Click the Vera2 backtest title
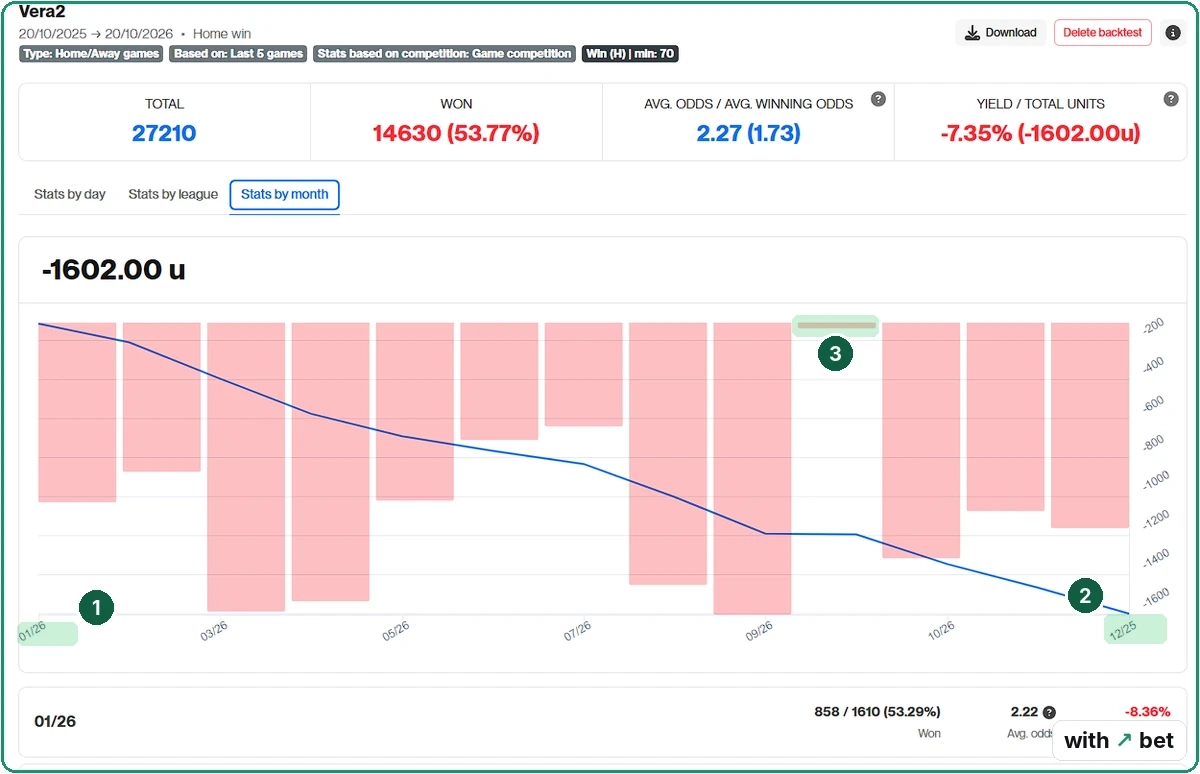 pos(42,11)
